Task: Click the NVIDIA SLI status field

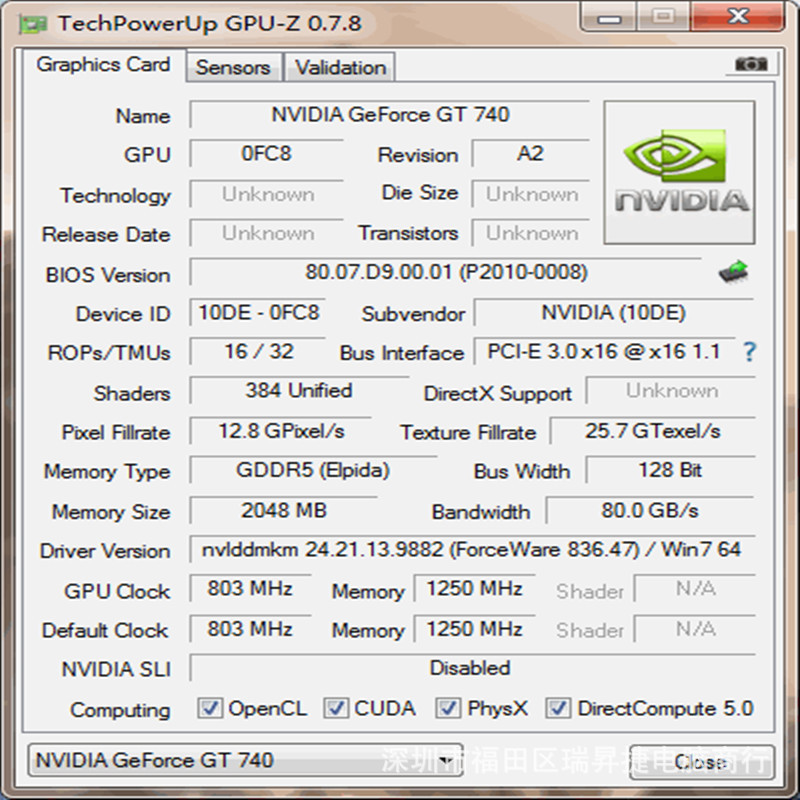Action: (x=472, y=668)
